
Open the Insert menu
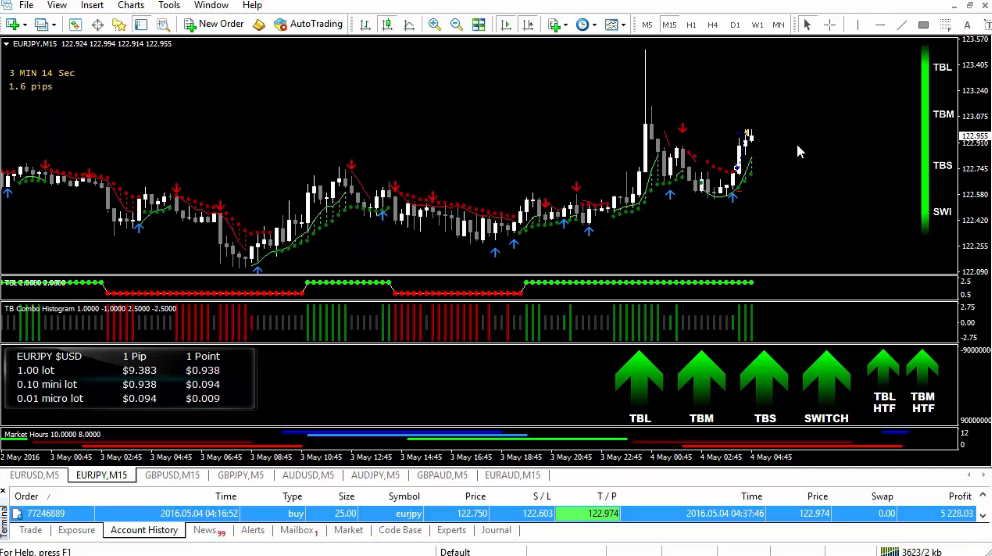[92, 5]
